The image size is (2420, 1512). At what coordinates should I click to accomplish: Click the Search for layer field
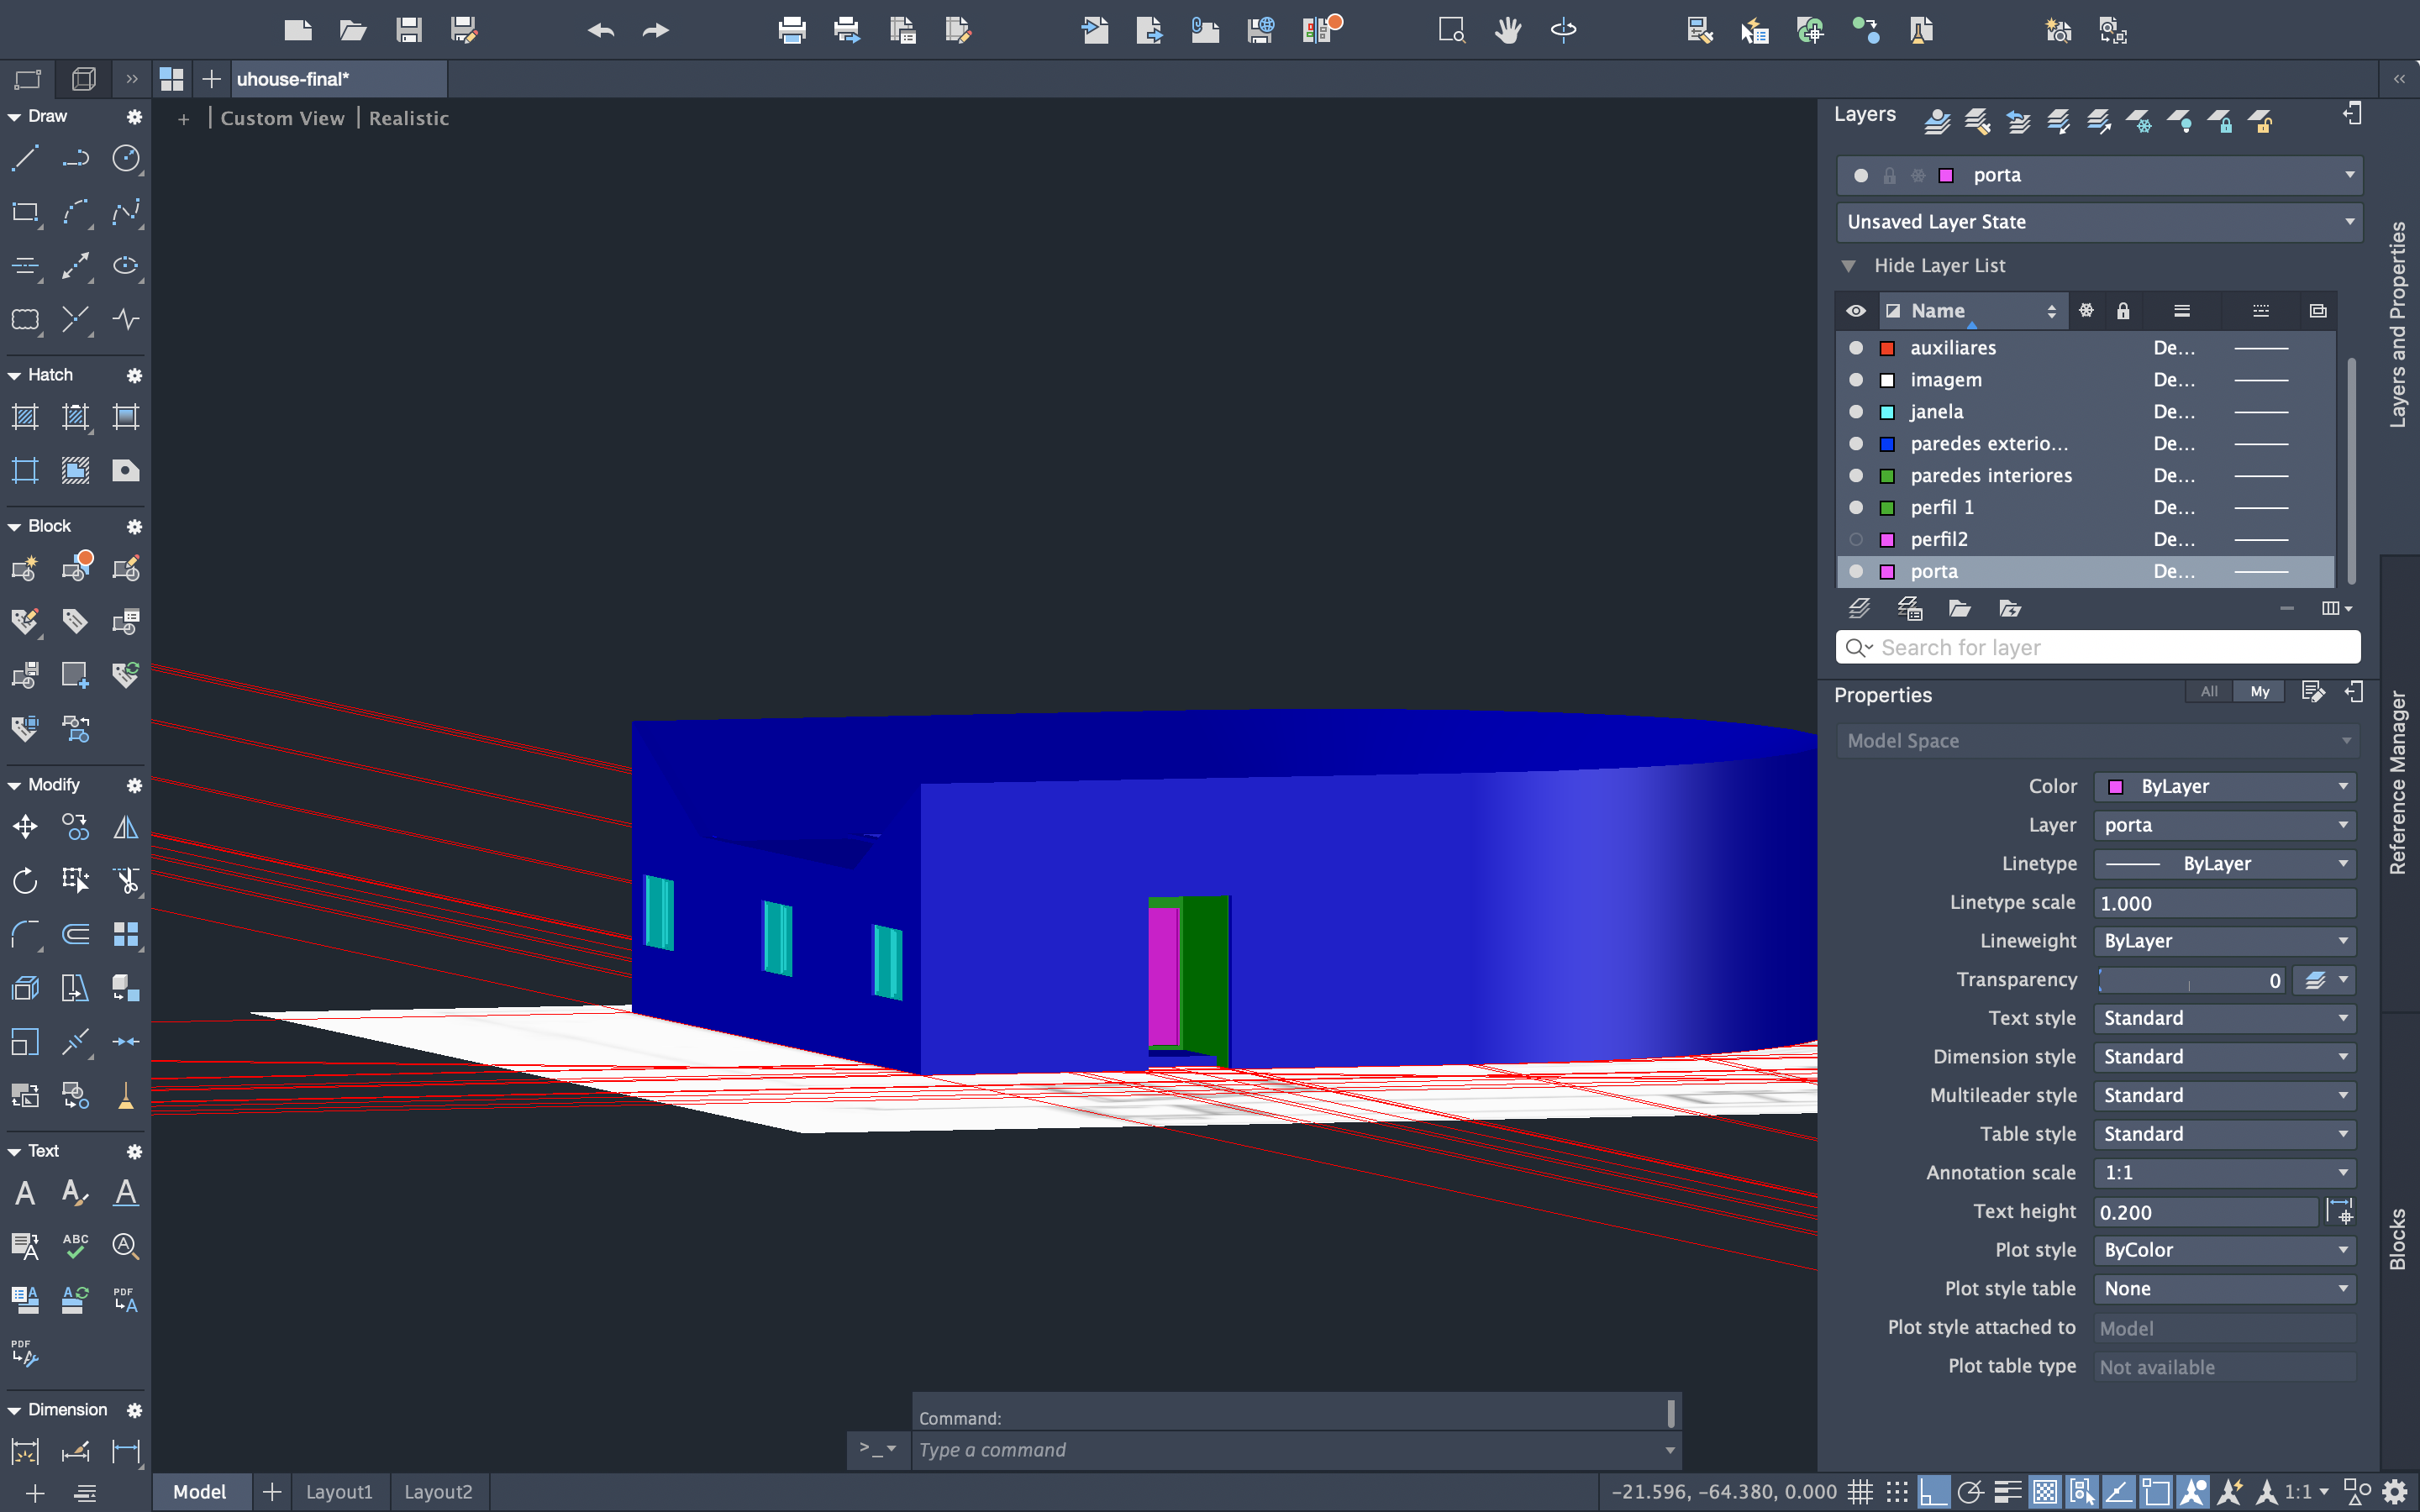tap(2099, 647)
